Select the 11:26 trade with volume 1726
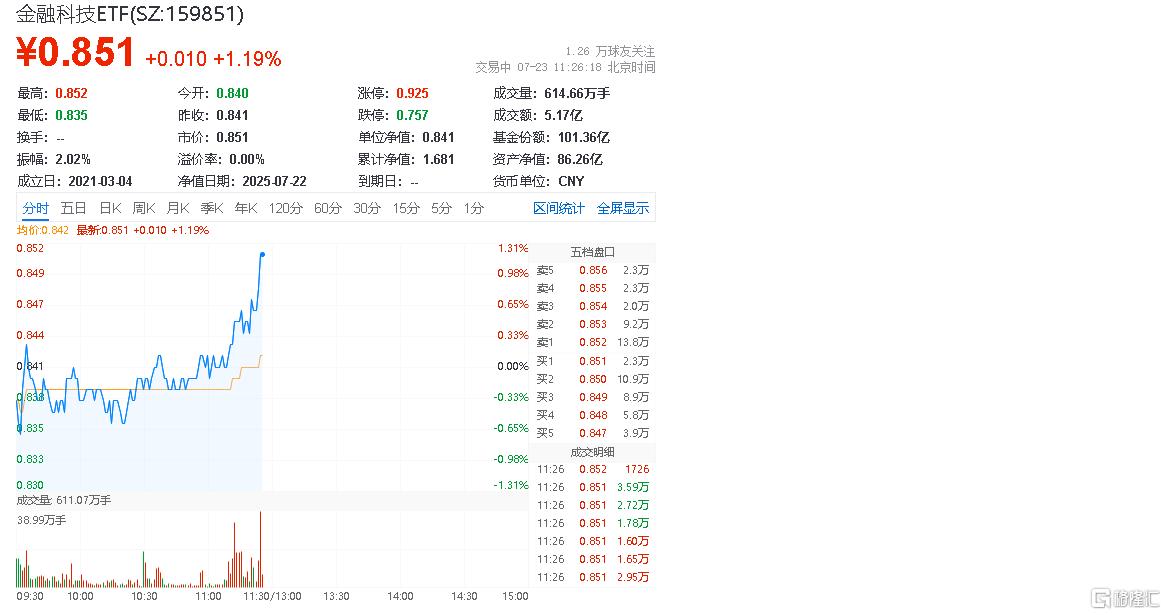Screen dimensions: 1166x615 pyautogui.click(x=593, y=469)
